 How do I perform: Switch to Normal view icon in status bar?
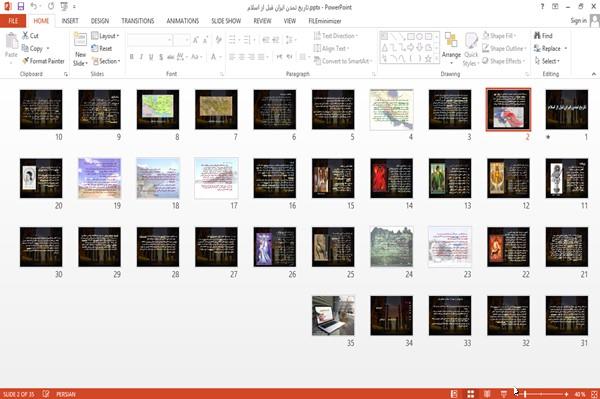(x=454, y=394)
